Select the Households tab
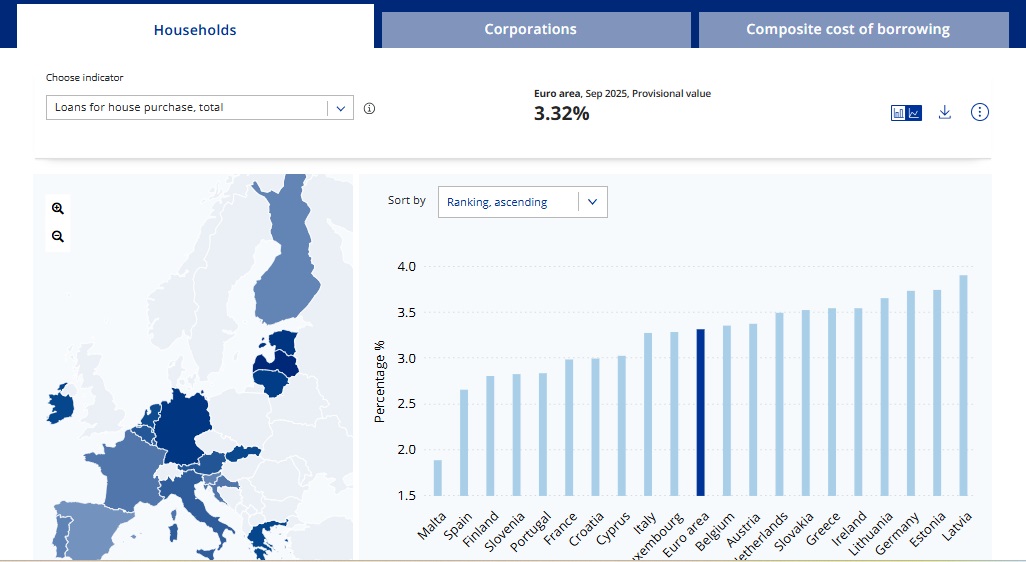Viewport: 1026px width, 562px height. (195, 29)
